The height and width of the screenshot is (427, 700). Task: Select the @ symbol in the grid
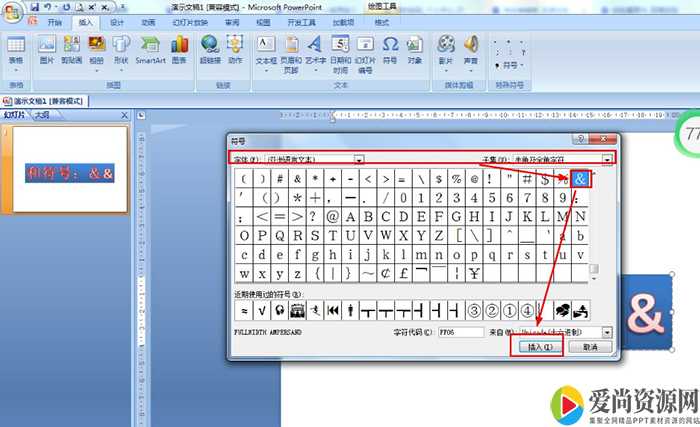(x=333, y=216)
